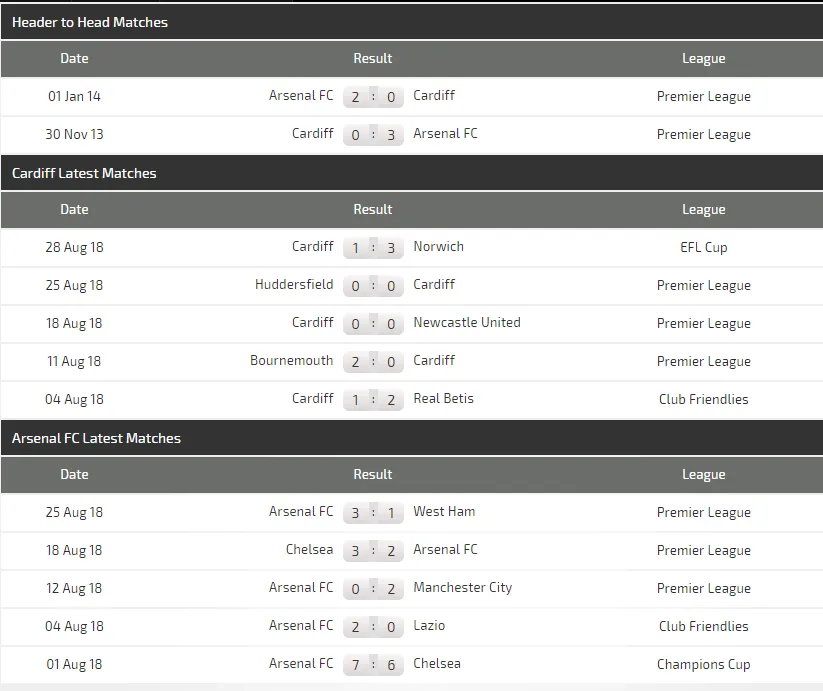Select the 01 Jan 14 match date
This screenshot has height=691, width=823.
[74, 96]
